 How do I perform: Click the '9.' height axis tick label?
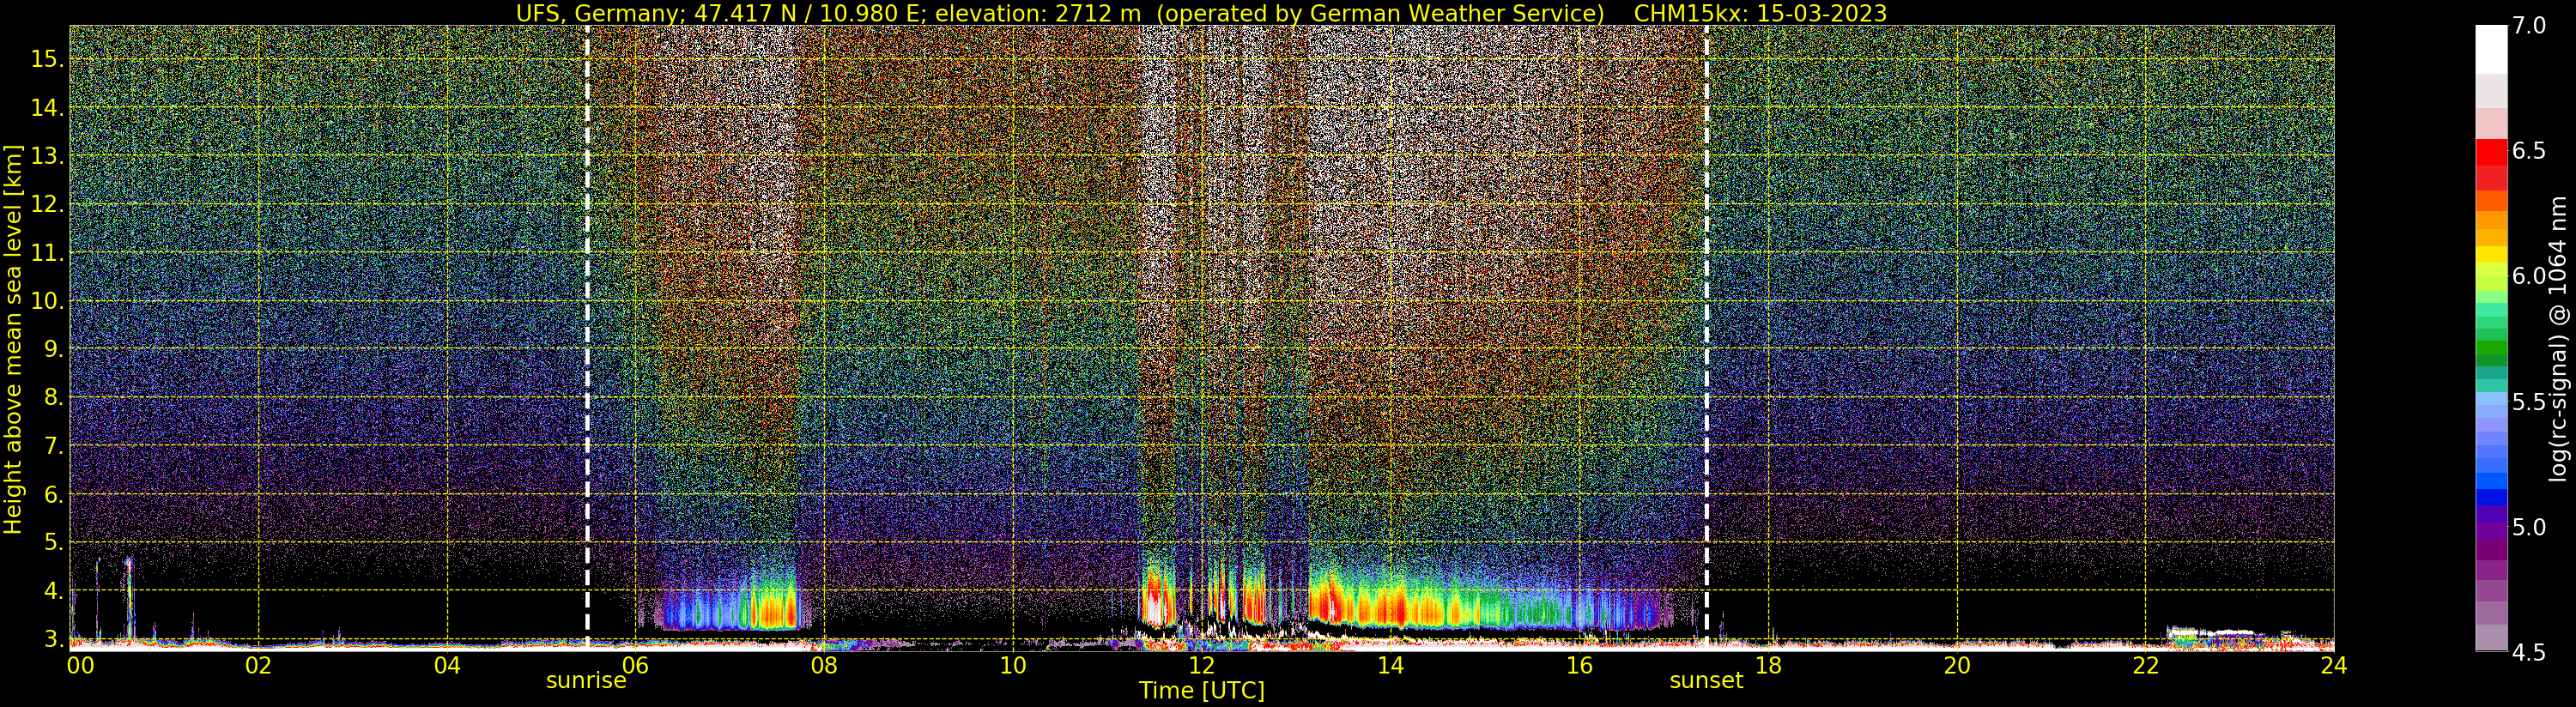(x=54, y=350)
